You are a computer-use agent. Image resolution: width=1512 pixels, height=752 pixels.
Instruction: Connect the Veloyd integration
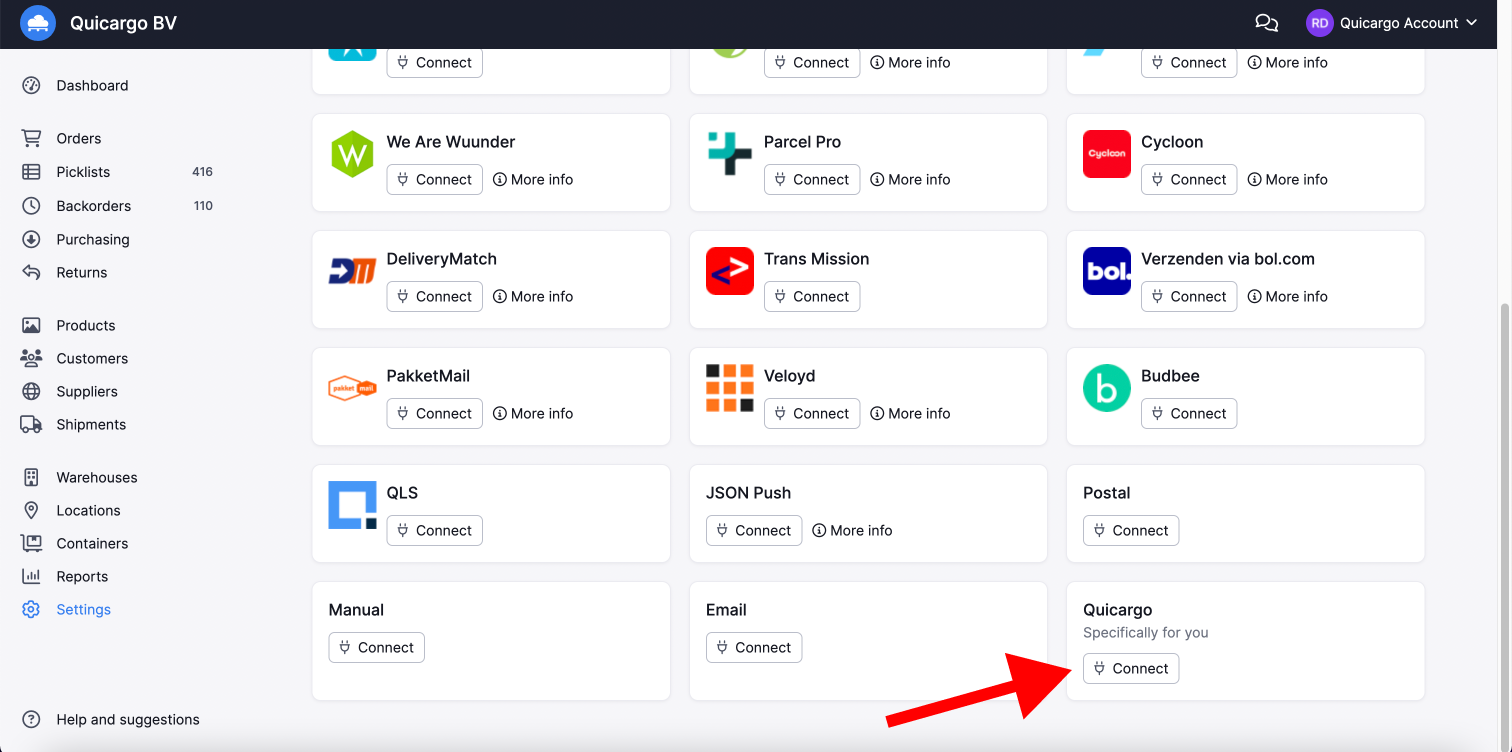[x=812, y=413]
